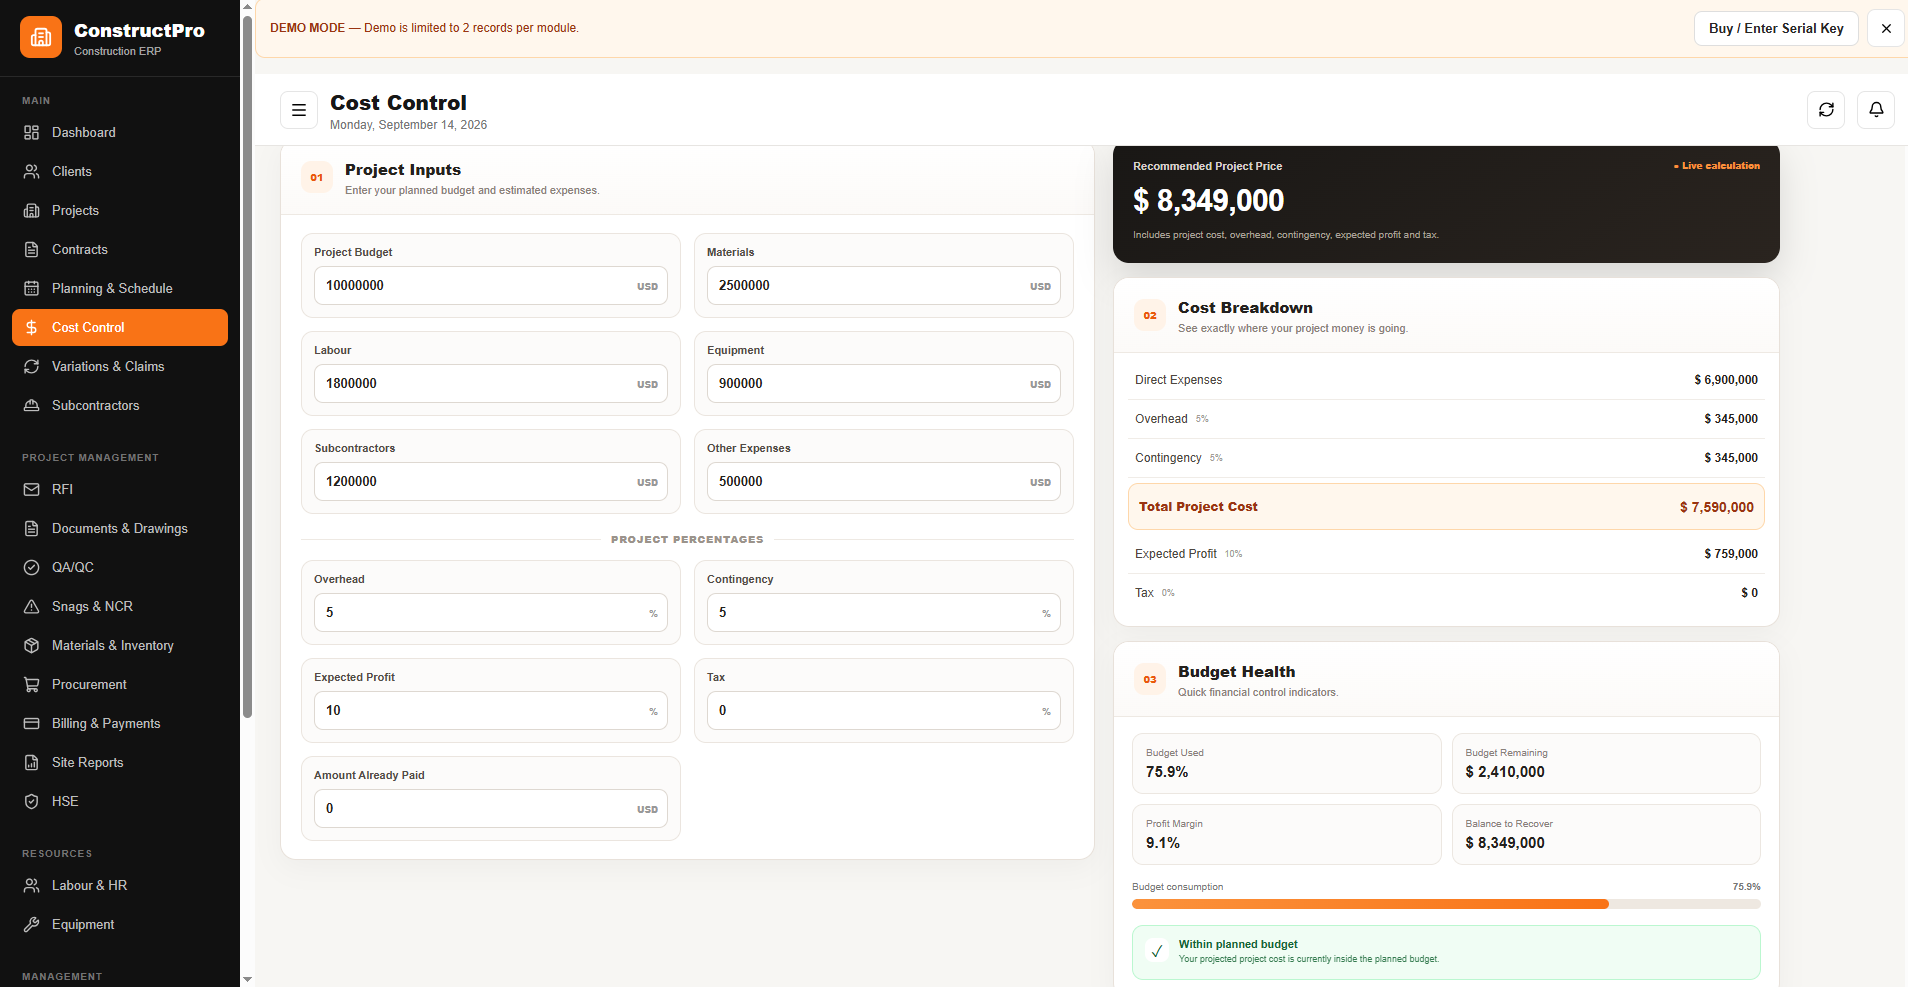Click the Variations & Claims refresh-arrows icon
1908x987 pixels.
click(x=32, y=367)
